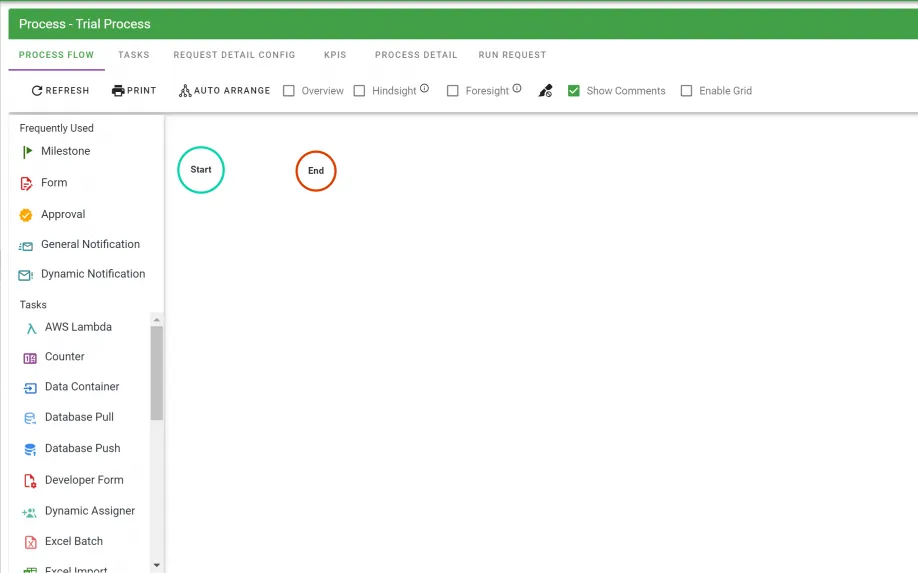Click the paint marker icon in toolbar
Image resolution: width=918 pixels, height=573 pixels.
545,91
